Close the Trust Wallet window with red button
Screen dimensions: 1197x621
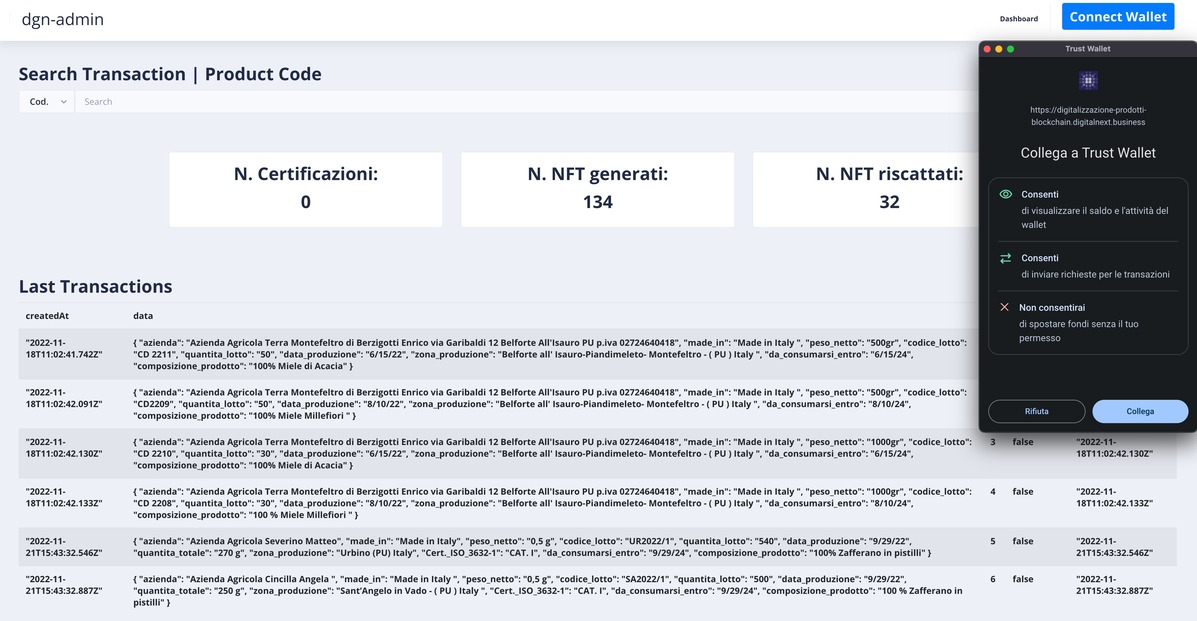[987, 48]
